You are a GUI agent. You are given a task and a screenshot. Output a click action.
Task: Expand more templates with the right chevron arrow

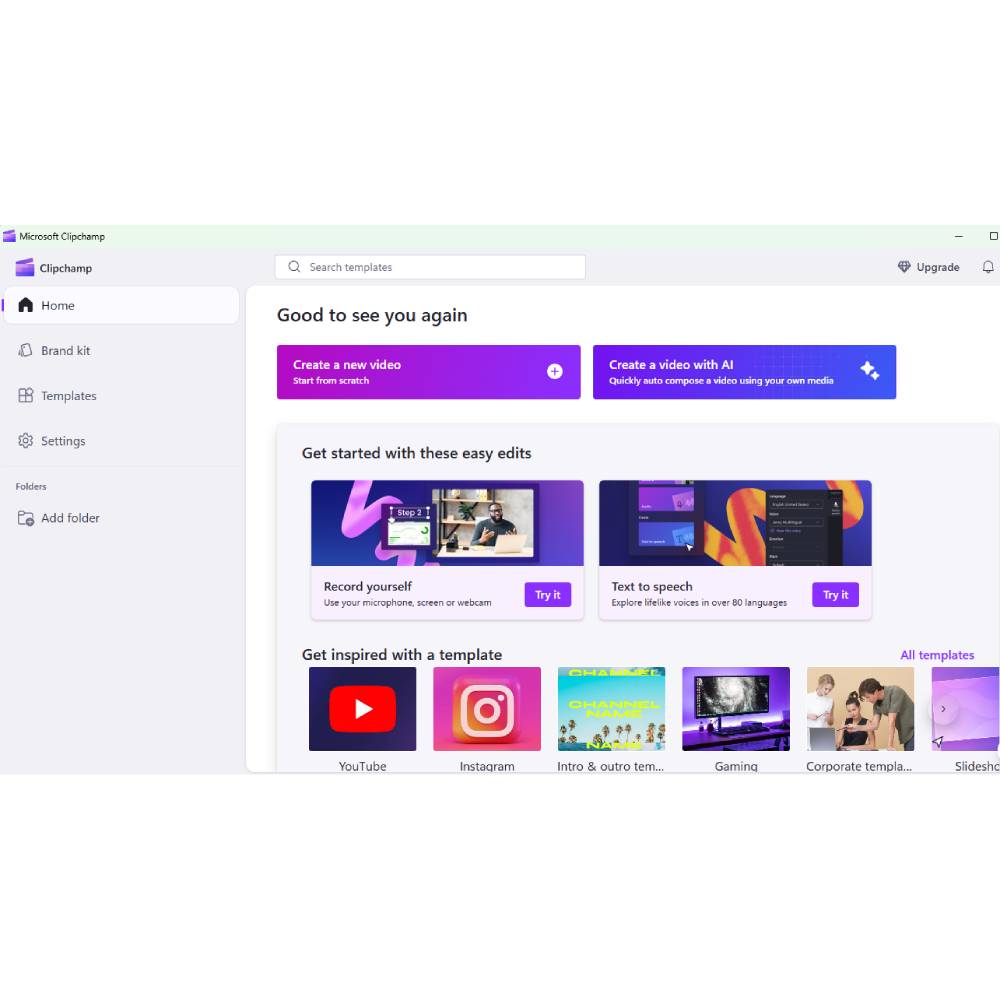point(943,708)
